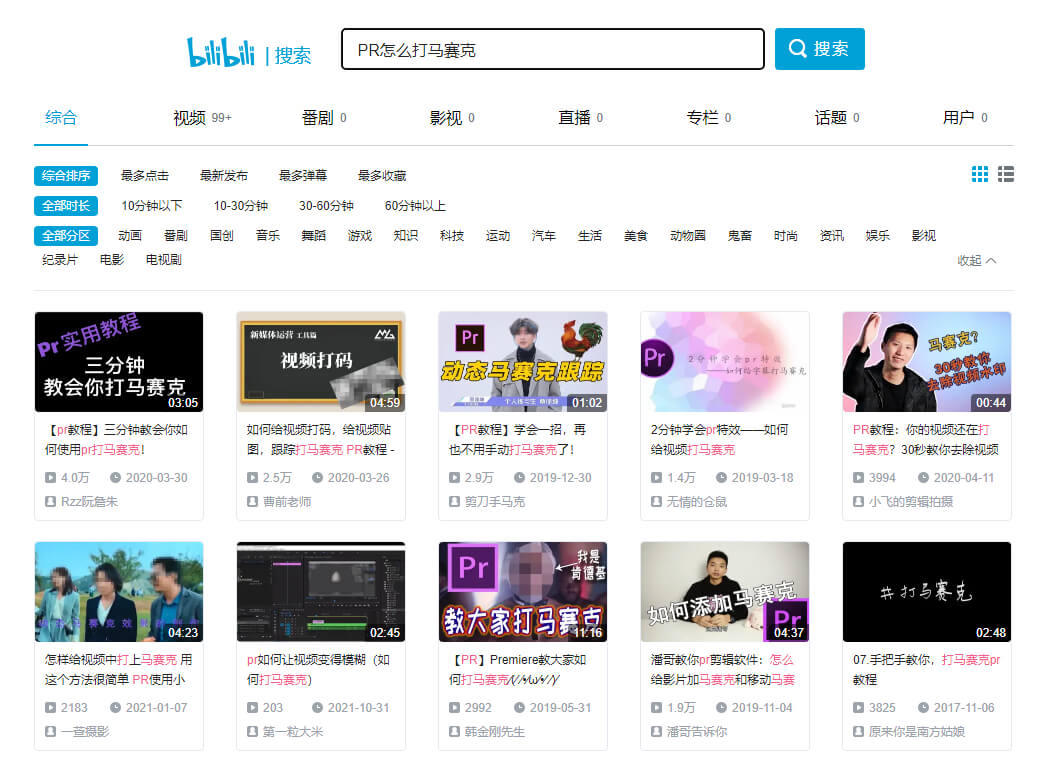Switch to grid view layout icon

(980, 174)
